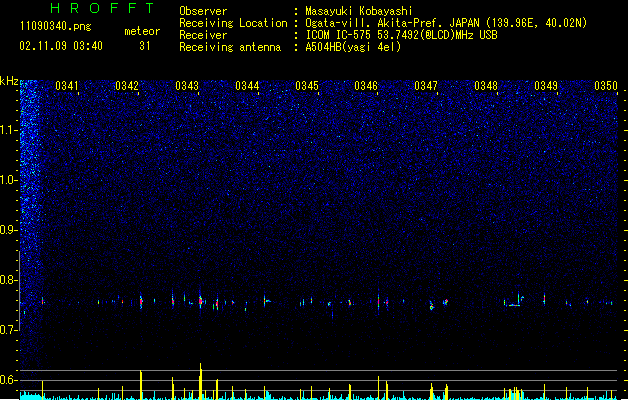
Task: Click the 0.6 kHz frequency label
Action: (8, 380)
